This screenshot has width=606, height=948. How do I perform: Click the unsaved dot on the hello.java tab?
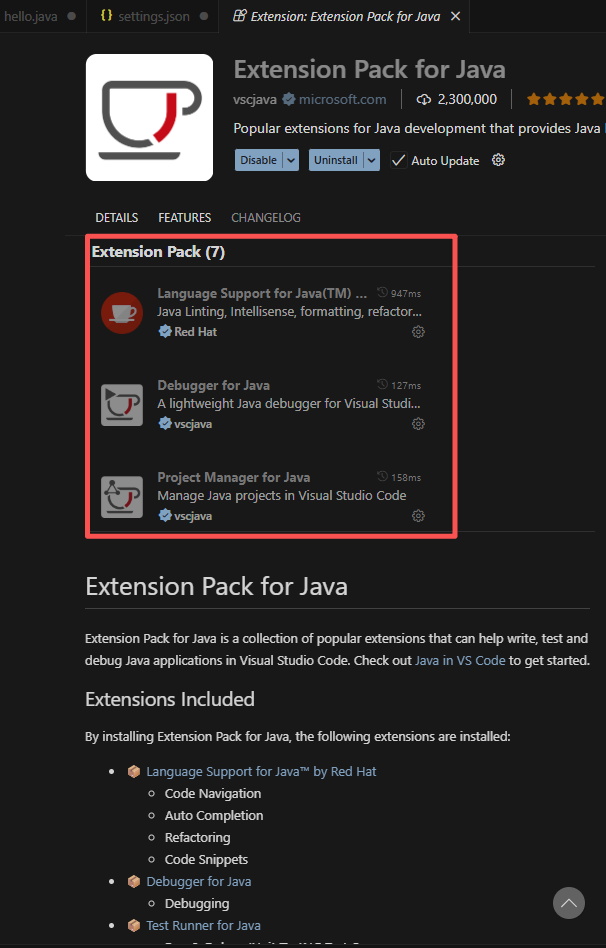pos(71,16)
